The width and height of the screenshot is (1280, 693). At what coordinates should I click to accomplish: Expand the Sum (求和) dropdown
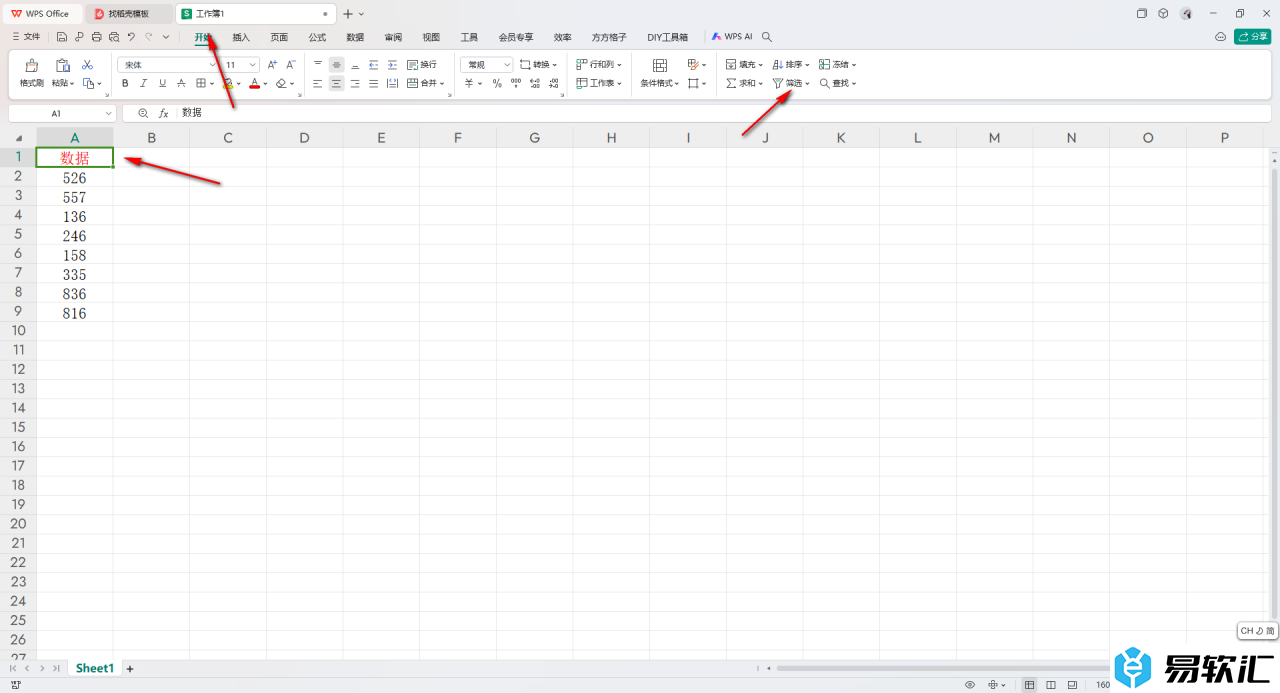pyautogui.click(x=761, y=83)
